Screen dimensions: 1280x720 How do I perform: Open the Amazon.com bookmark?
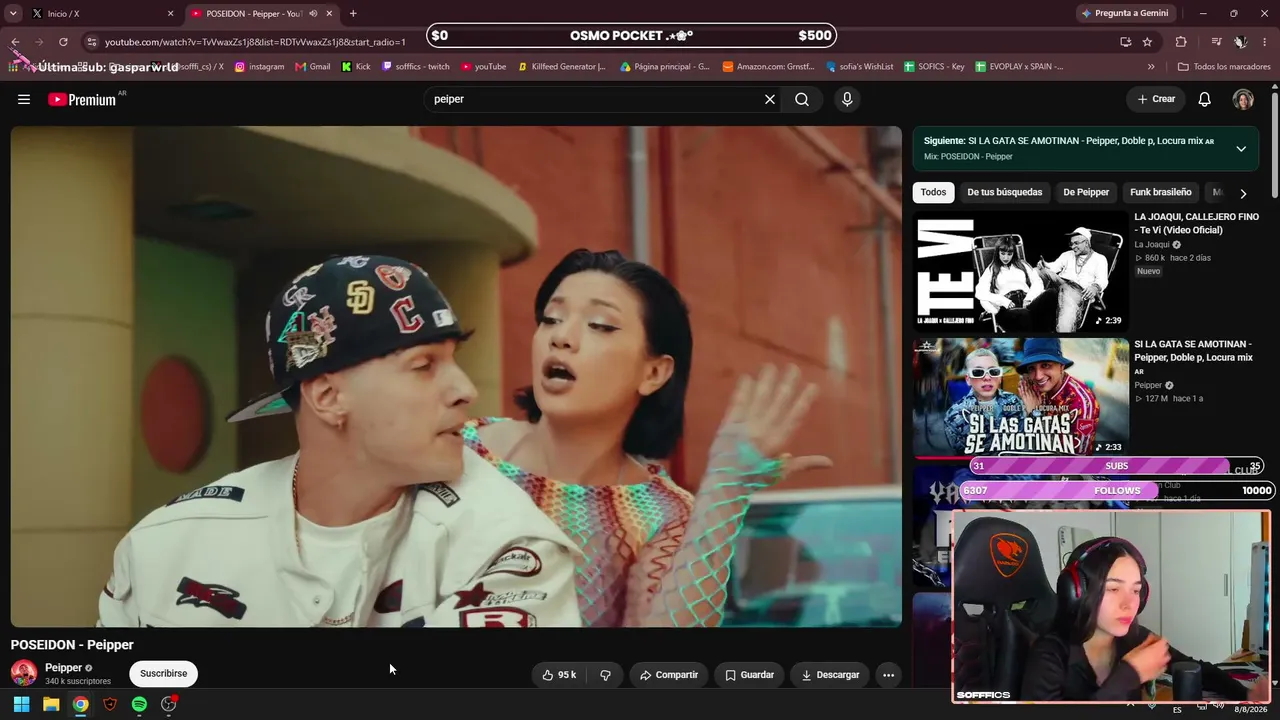pos(768,67)
